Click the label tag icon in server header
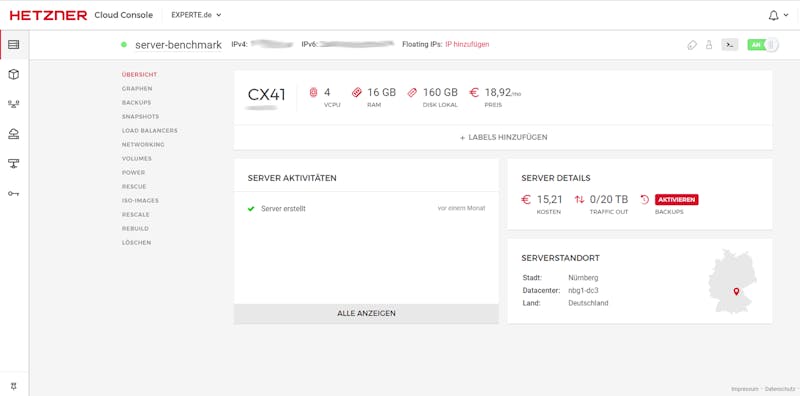The width and height of the screenshot is (800, 396). 692,45
